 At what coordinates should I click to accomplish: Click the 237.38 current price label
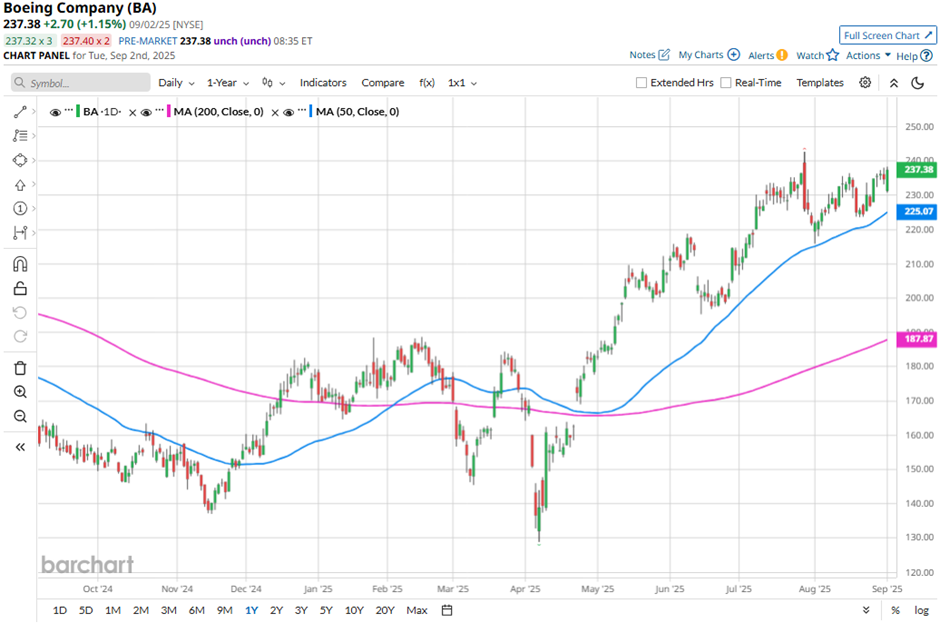(x=917, y=170)
